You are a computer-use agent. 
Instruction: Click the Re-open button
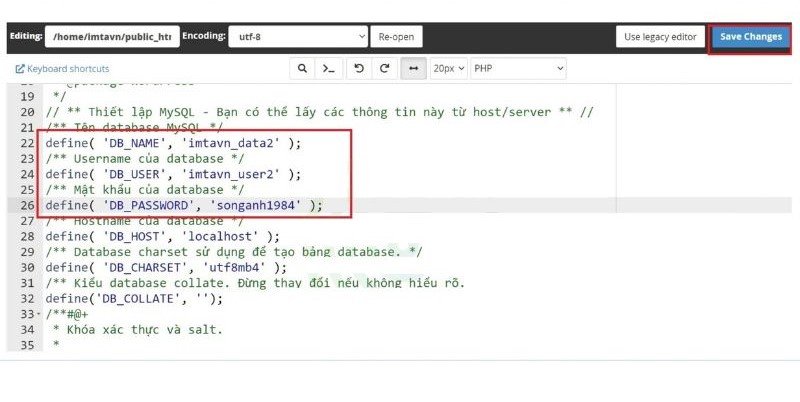click(398, 37)
